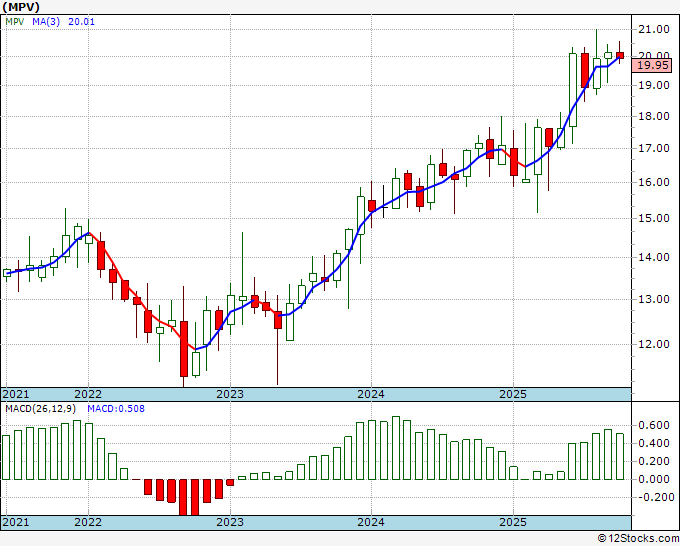Click the tall green candle from 17.70 to 20.10
The height and width of the screenshot is (546, 680).
[x=573, y=90]
